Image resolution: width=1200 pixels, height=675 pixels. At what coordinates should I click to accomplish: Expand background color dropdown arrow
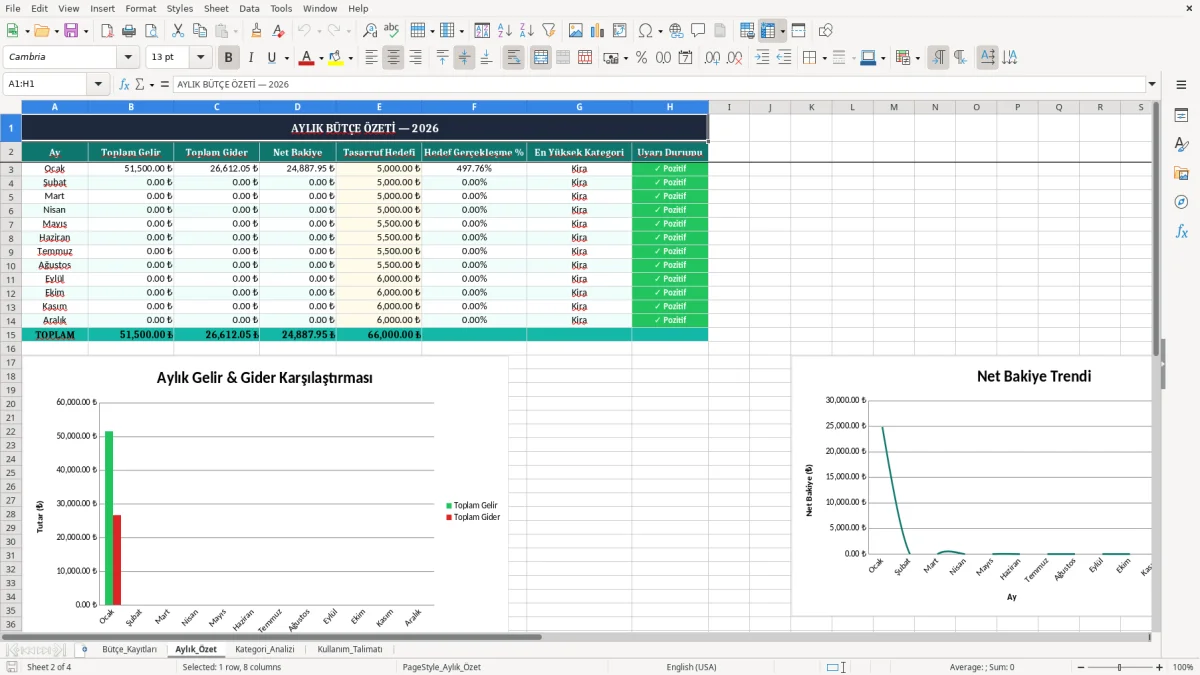pyautogui.click(x=351, y=58)
